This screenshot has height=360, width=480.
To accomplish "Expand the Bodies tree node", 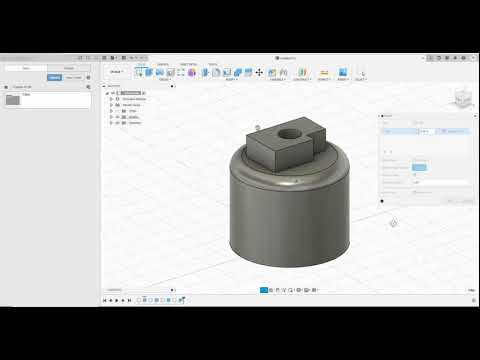I will tap(112, 117).
